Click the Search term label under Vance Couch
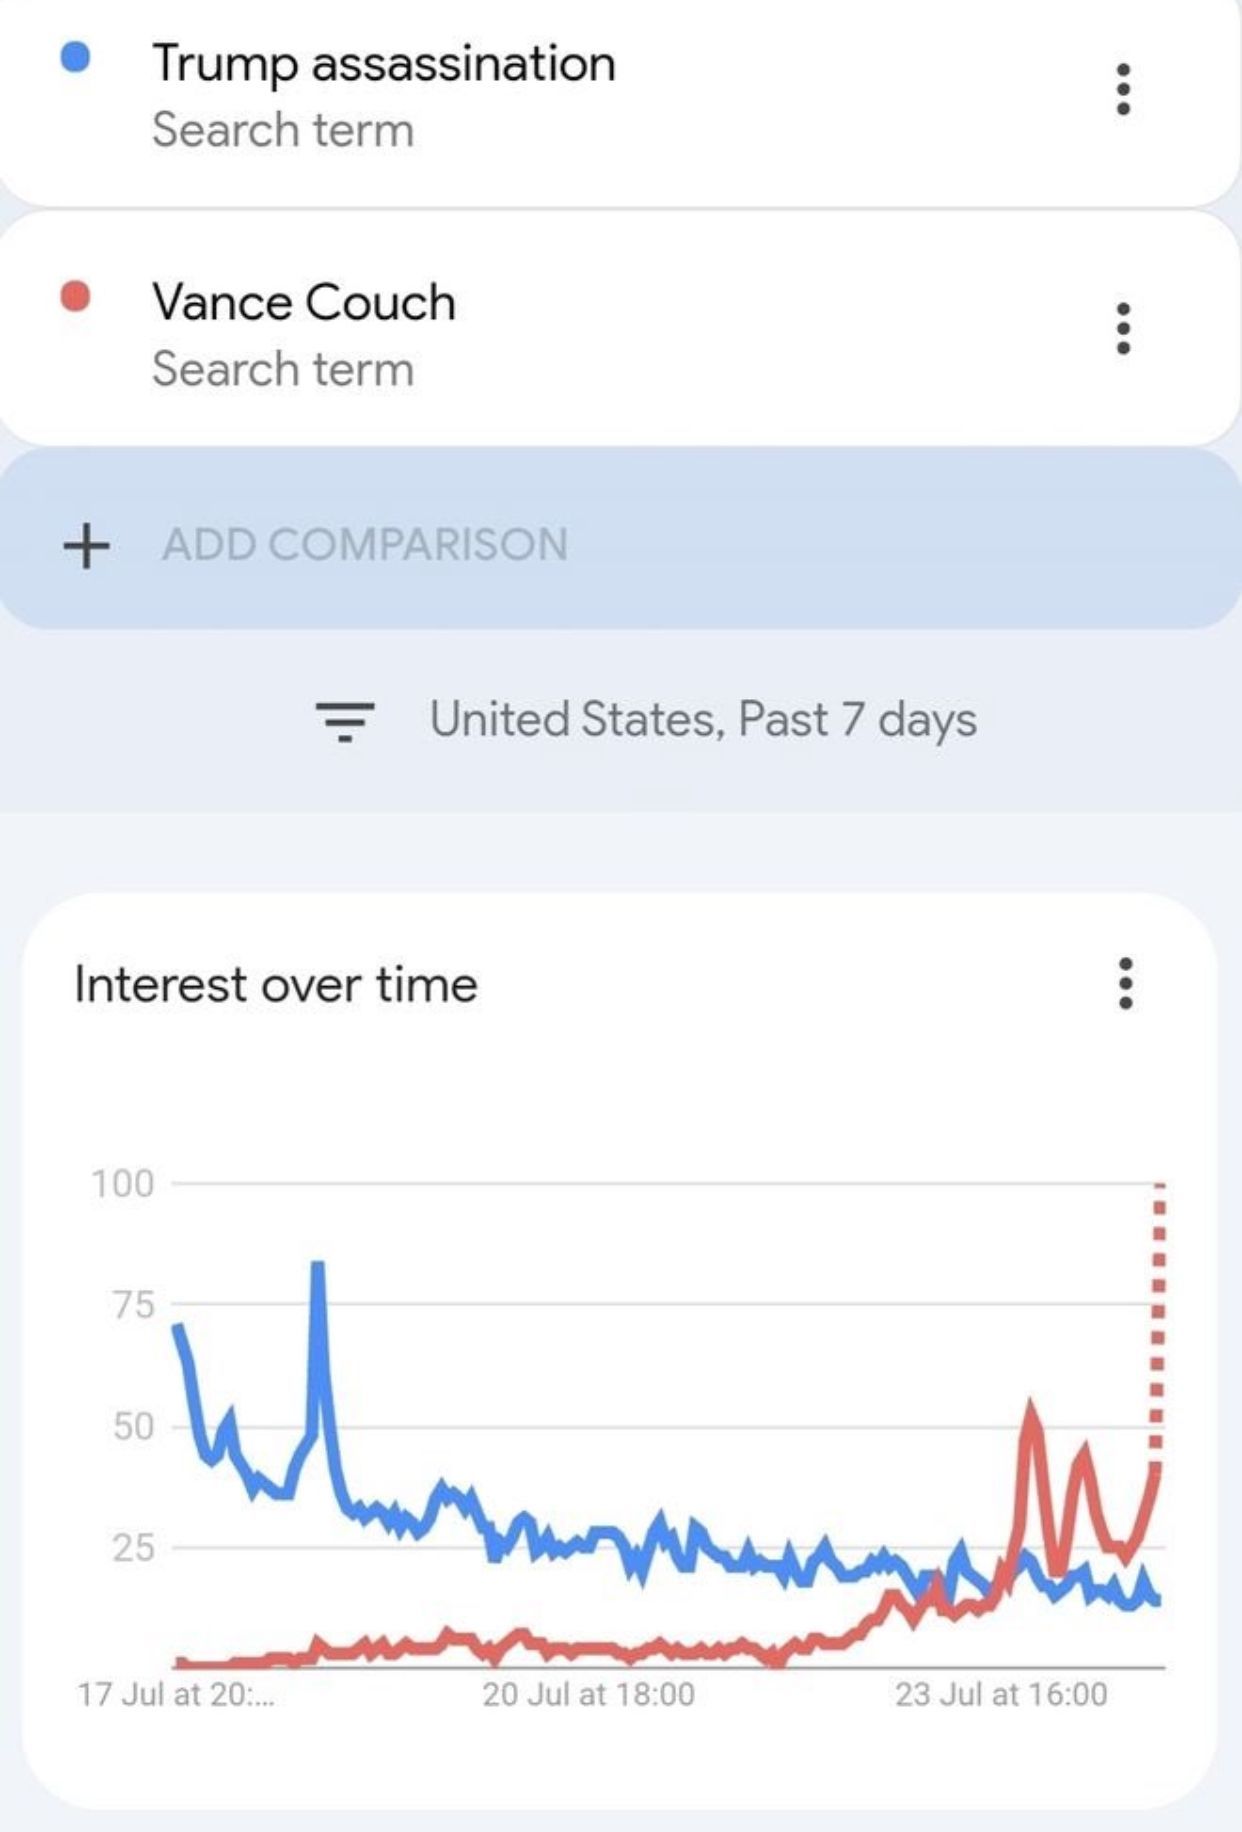 (283, 369)
